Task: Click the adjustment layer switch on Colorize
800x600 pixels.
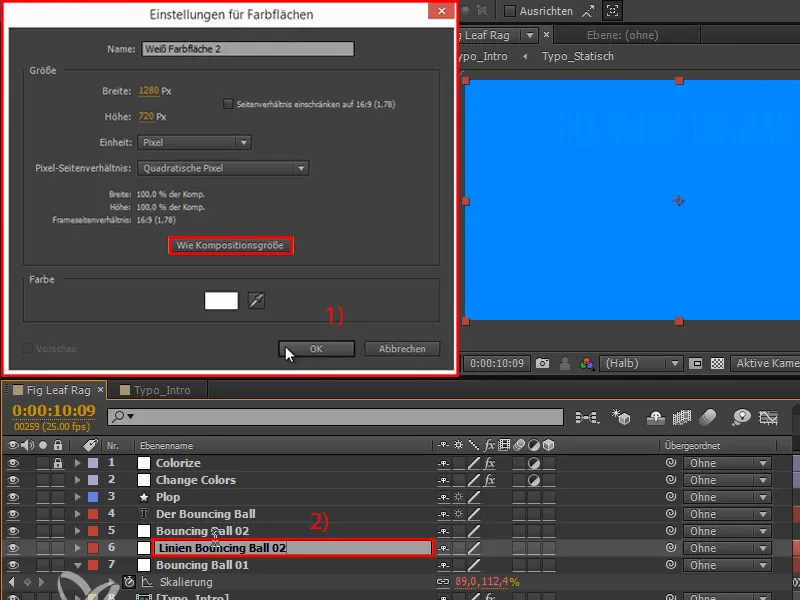Action: coord(534,463)
